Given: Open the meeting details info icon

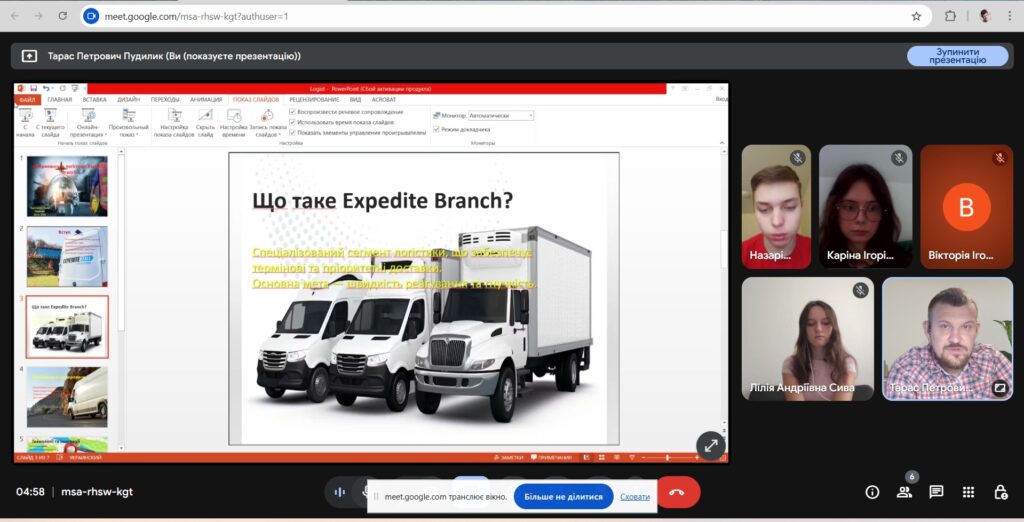Looking at the screenshot, I should (872, 492).
